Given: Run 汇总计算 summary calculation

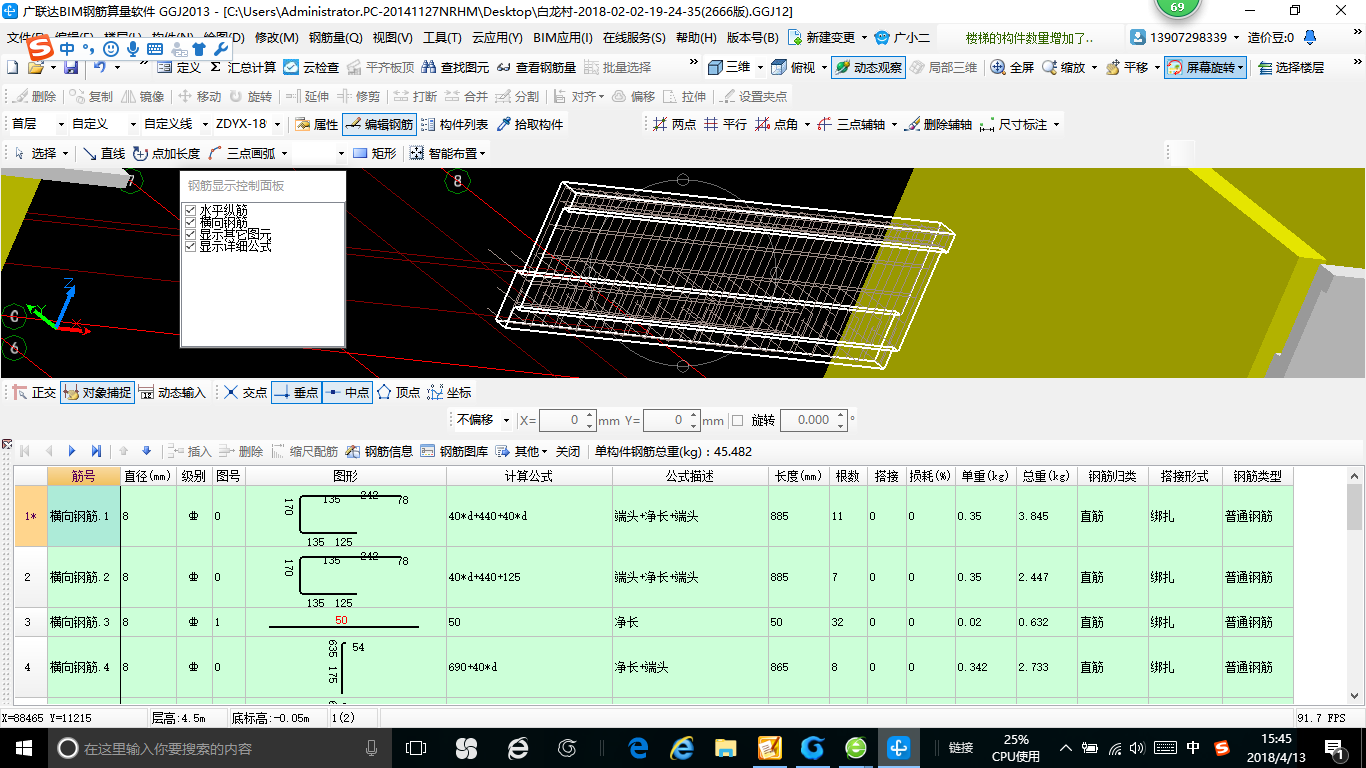Looking at the screenshot, I should 243,67.
